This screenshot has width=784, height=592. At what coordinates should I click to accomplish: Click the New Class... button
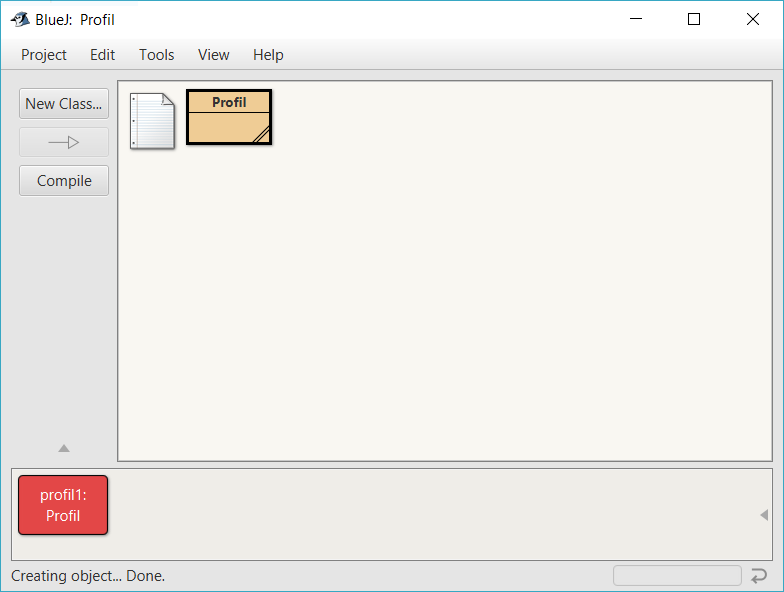point(64,104)
